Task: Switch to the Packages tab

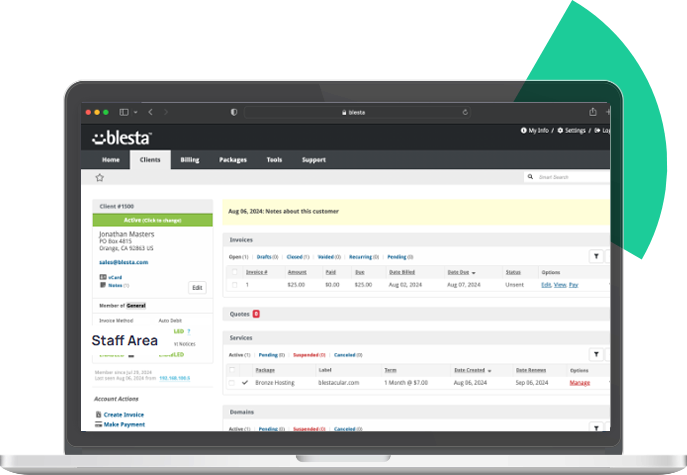Action: 232,160
